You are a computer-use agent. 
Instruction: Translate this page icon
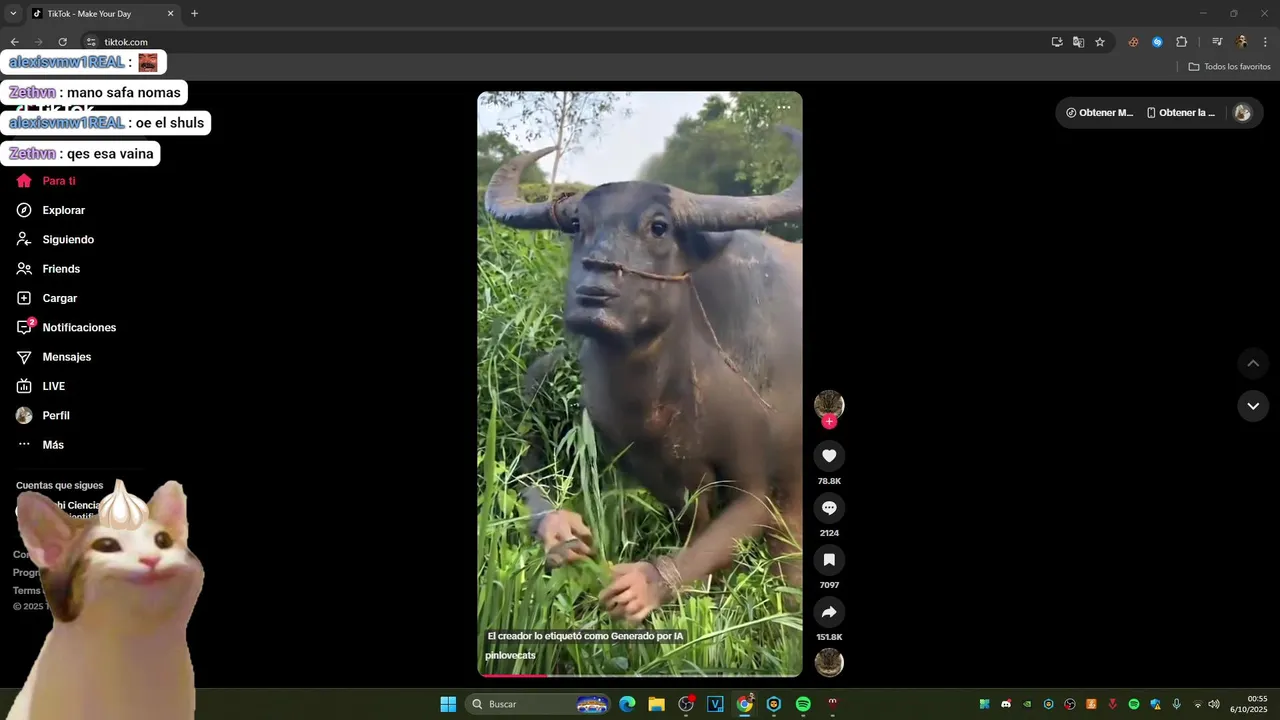pyautogui.click(x=1078, y=42)
